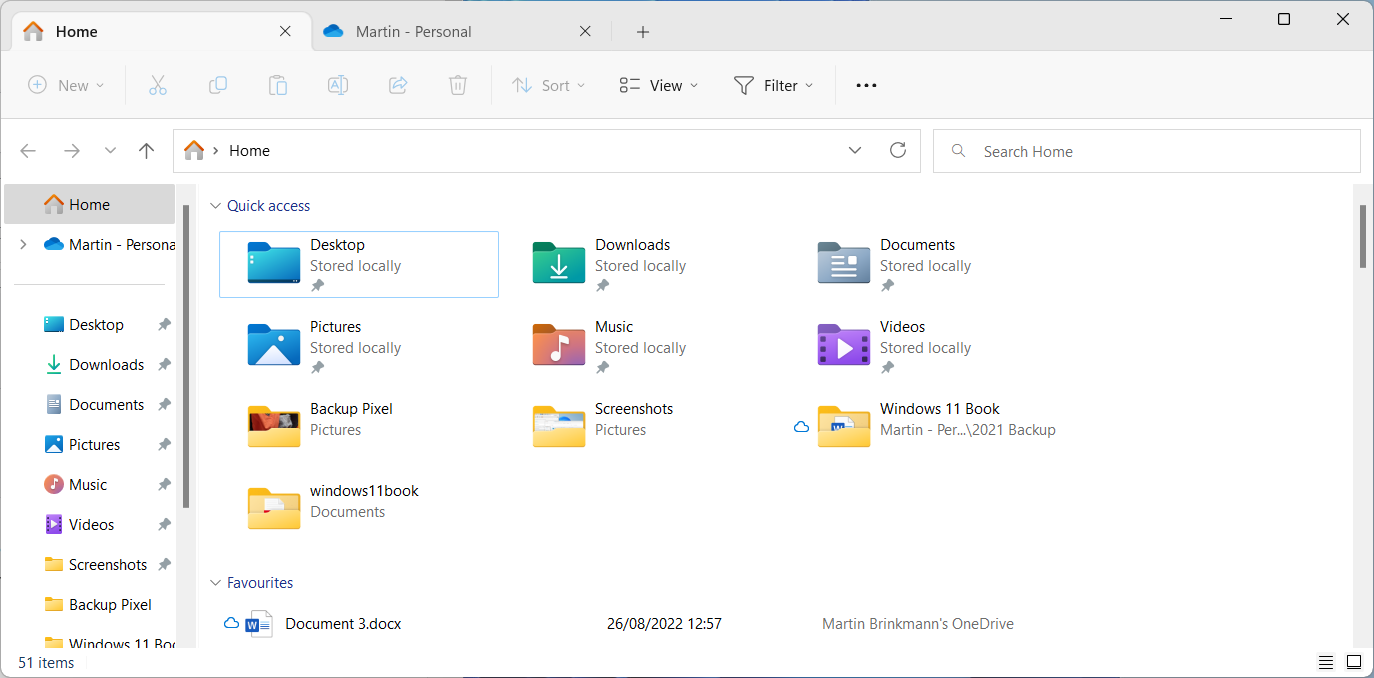Cut the selected item using toolbar scissors icon
This screenshot has width=1374, height=678.
point(158,85)
